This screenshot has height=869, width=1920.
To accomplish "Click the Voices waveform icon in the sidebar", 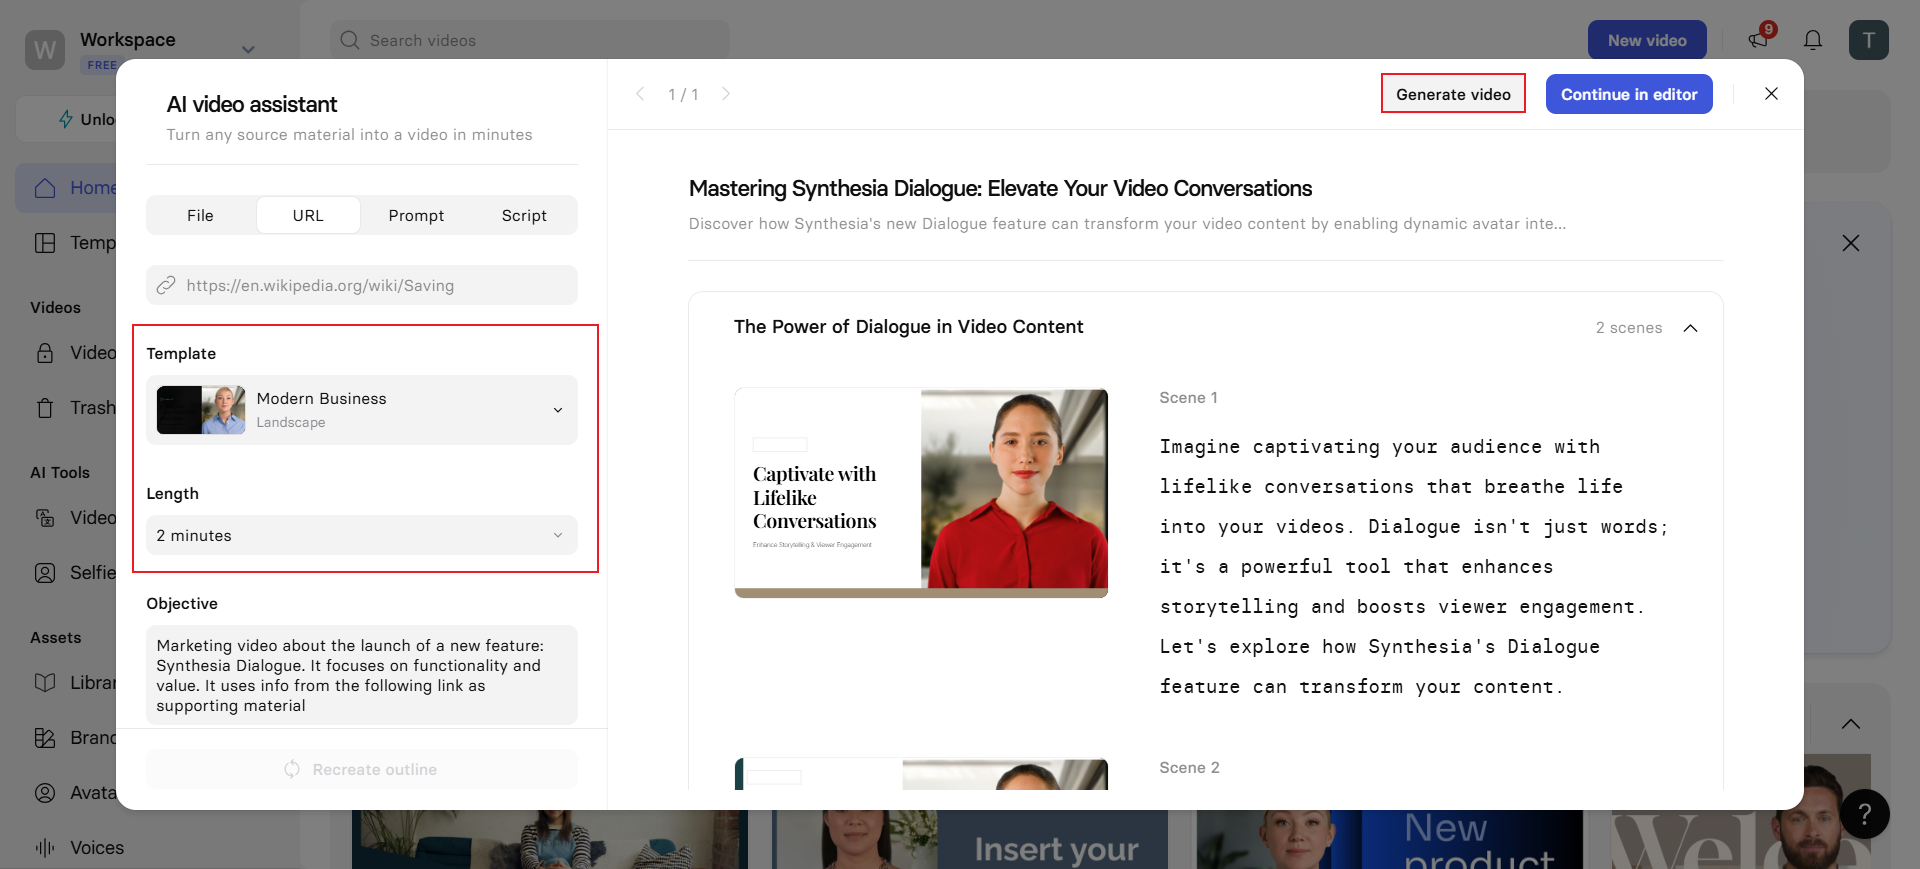I will pos(45,848).
